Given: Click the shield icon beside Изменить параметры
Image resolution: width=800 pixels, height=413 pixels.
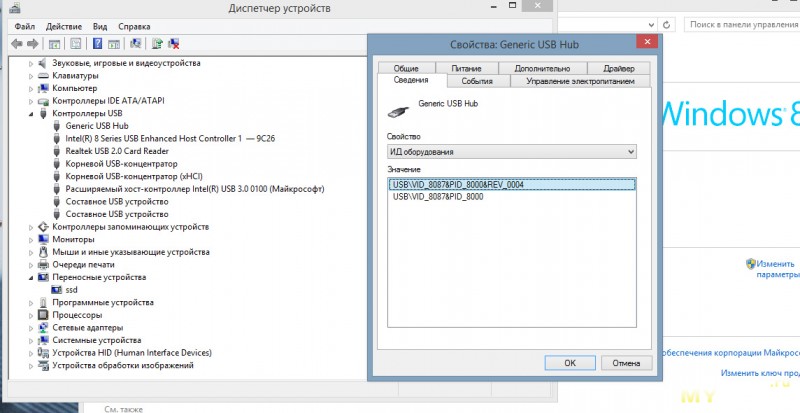Looking at the screenshot, I should tap(751, 264).
